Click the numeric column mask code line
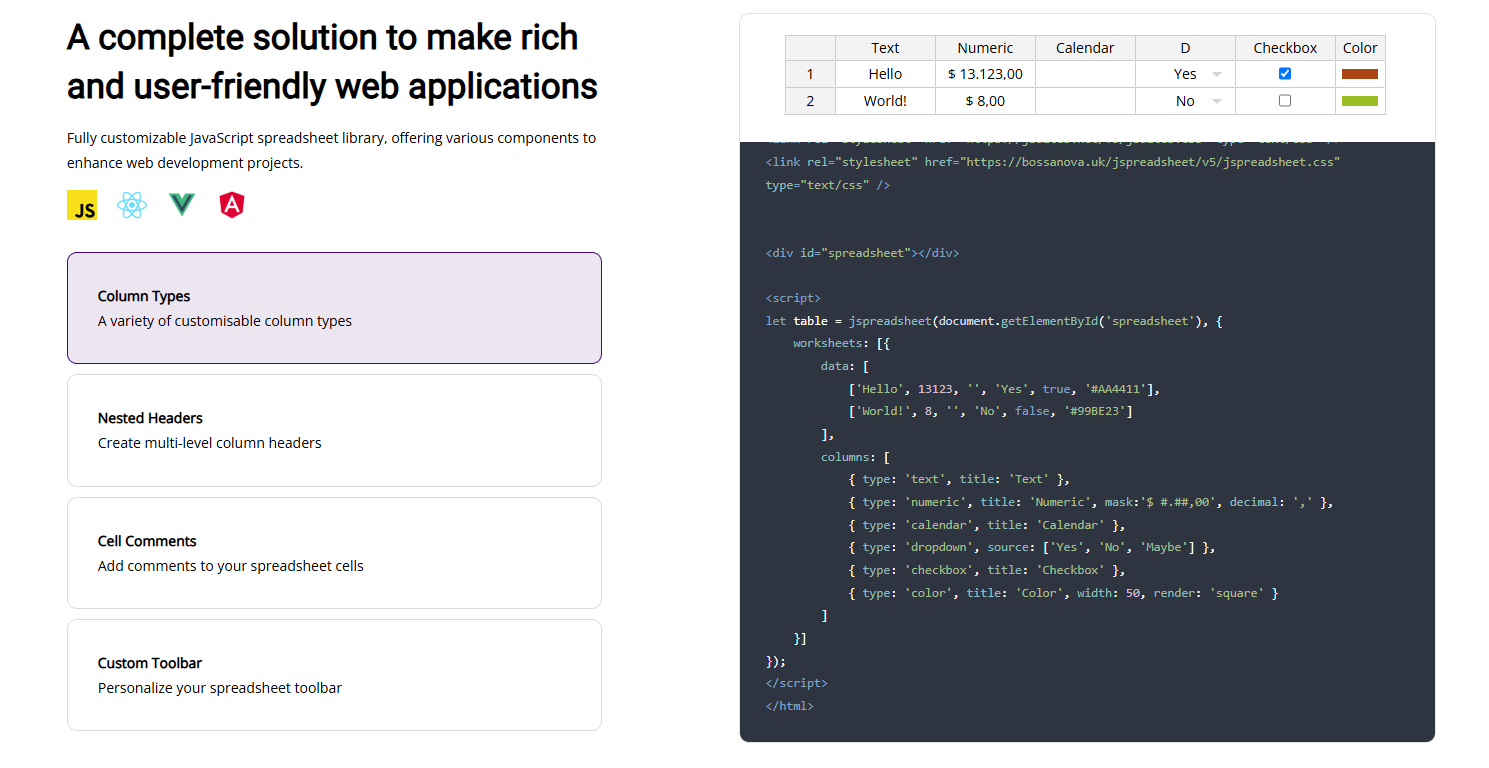 (1090, 502)
